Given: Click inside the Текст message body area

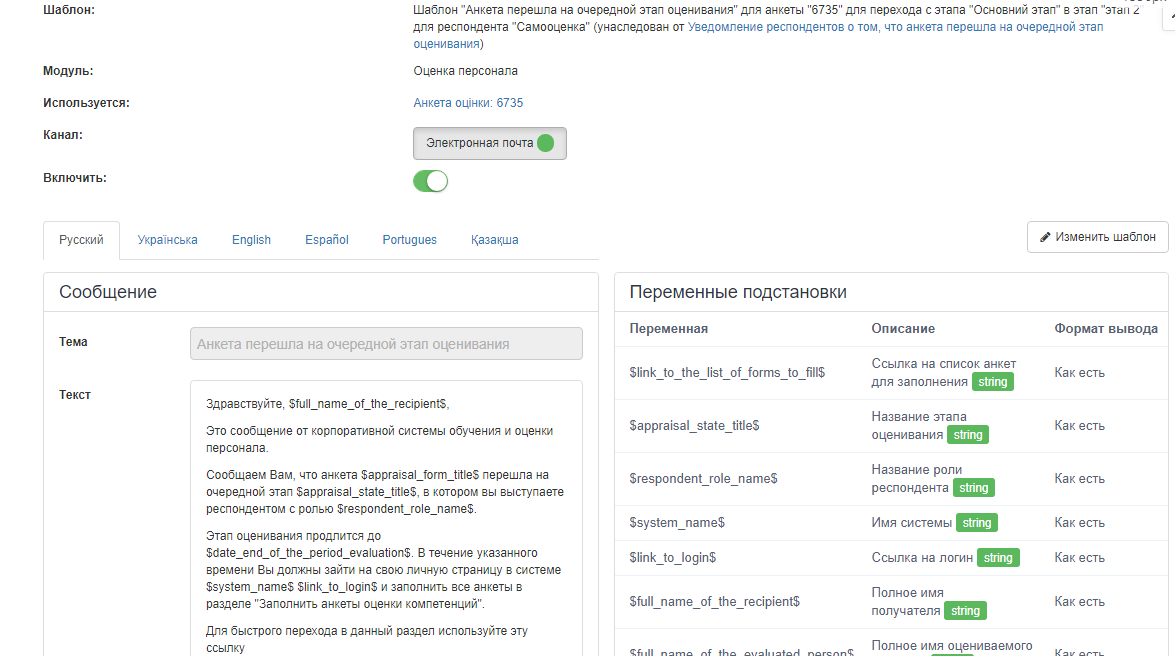Looking at the screenshot, I should (x=386, y=517).
